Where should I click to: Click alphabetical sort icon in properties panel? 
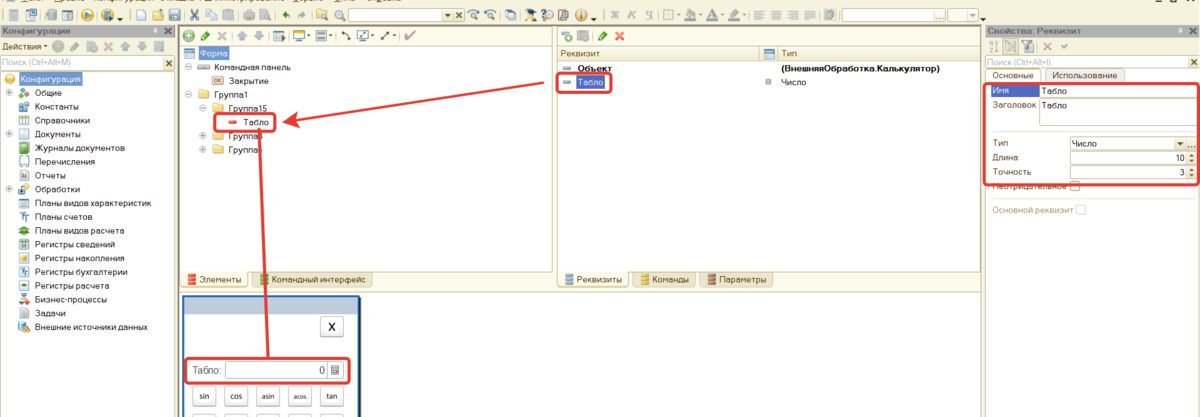(993, 47)
